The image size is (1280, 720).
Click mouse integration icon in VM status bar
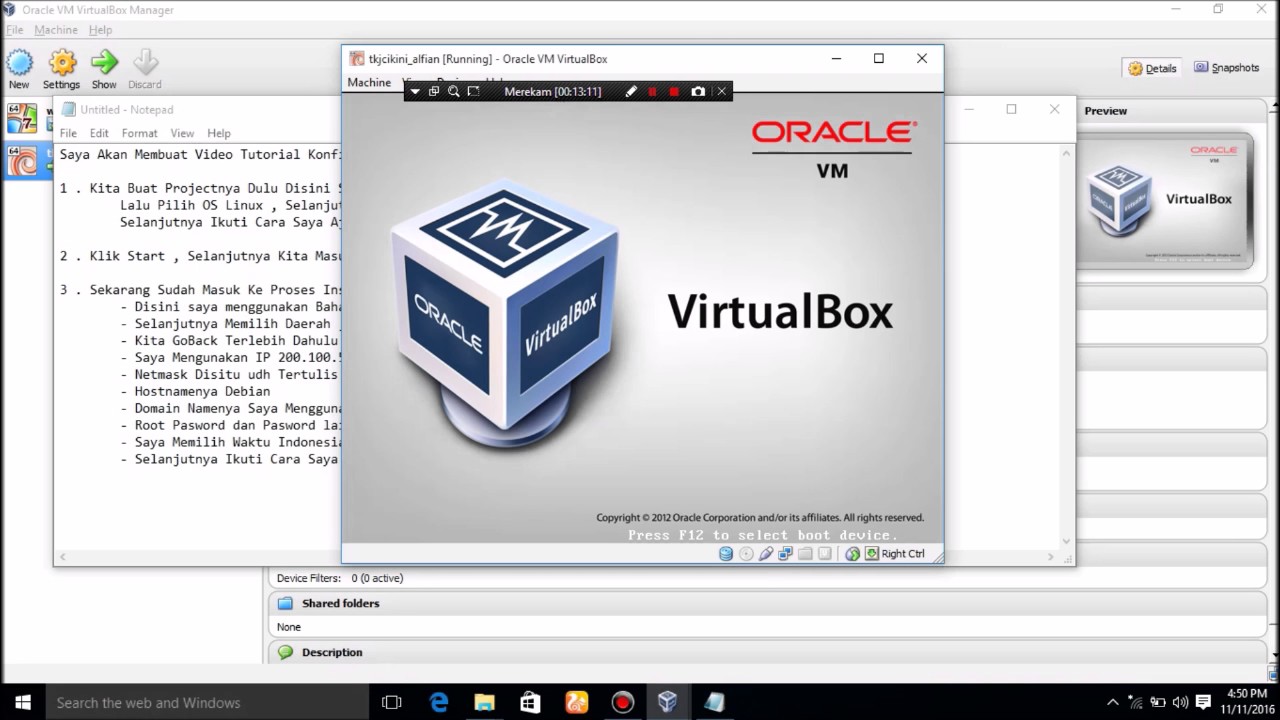tap(852, 554)
